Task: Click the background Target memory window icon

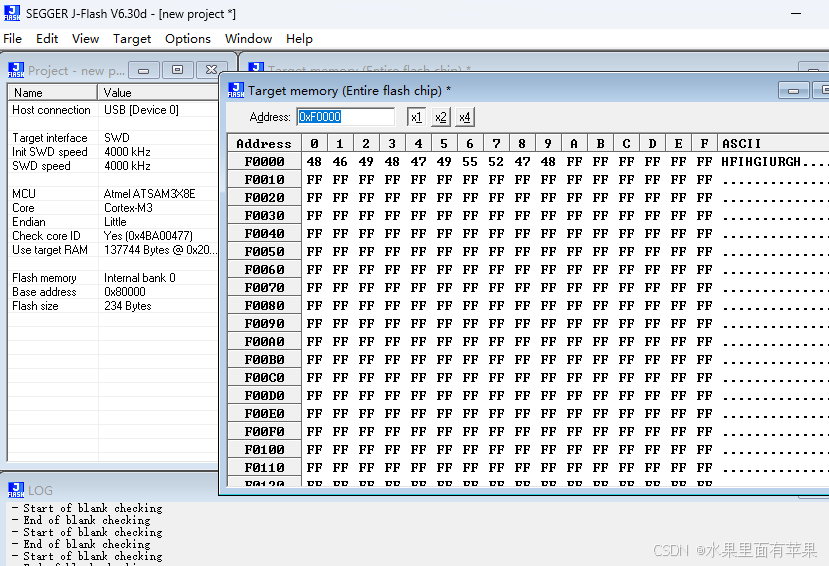Action: tap(256, 67)
